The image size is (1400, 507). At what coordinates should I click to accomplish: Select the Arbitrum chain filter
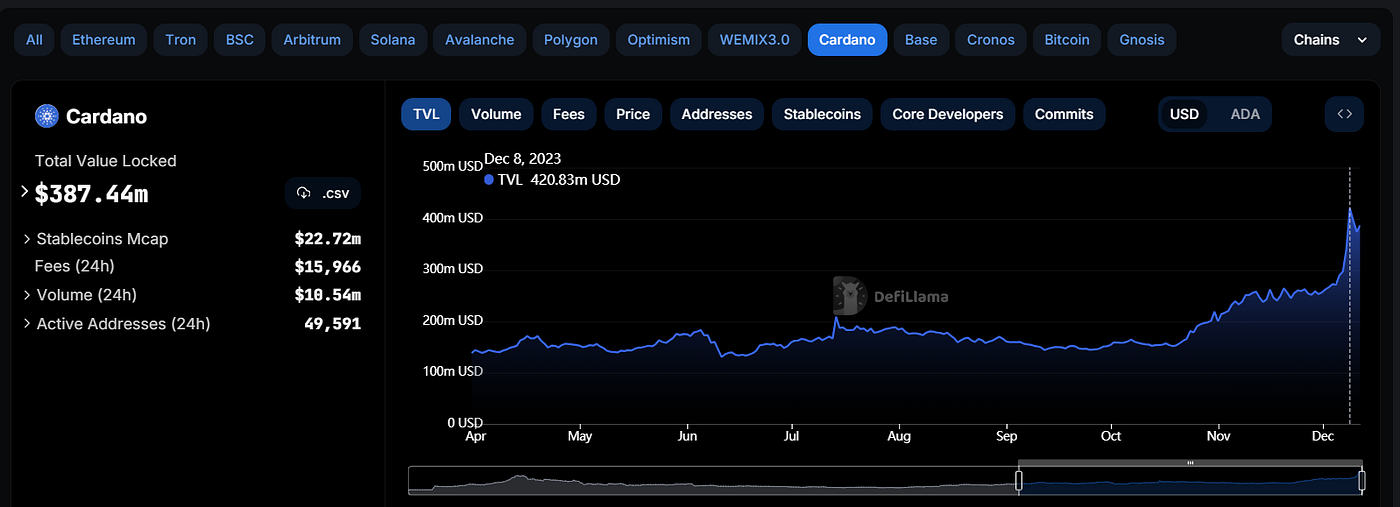(312, 40)
